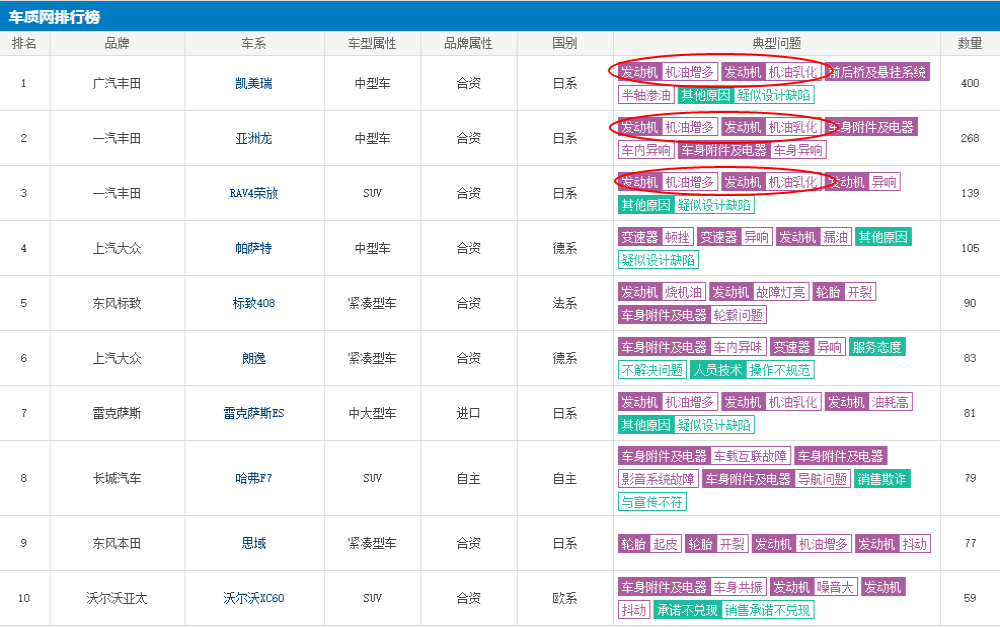Select the 欧系 country cell
The height and width of the screenshot is (627, 1000).
tap(564, 598)
